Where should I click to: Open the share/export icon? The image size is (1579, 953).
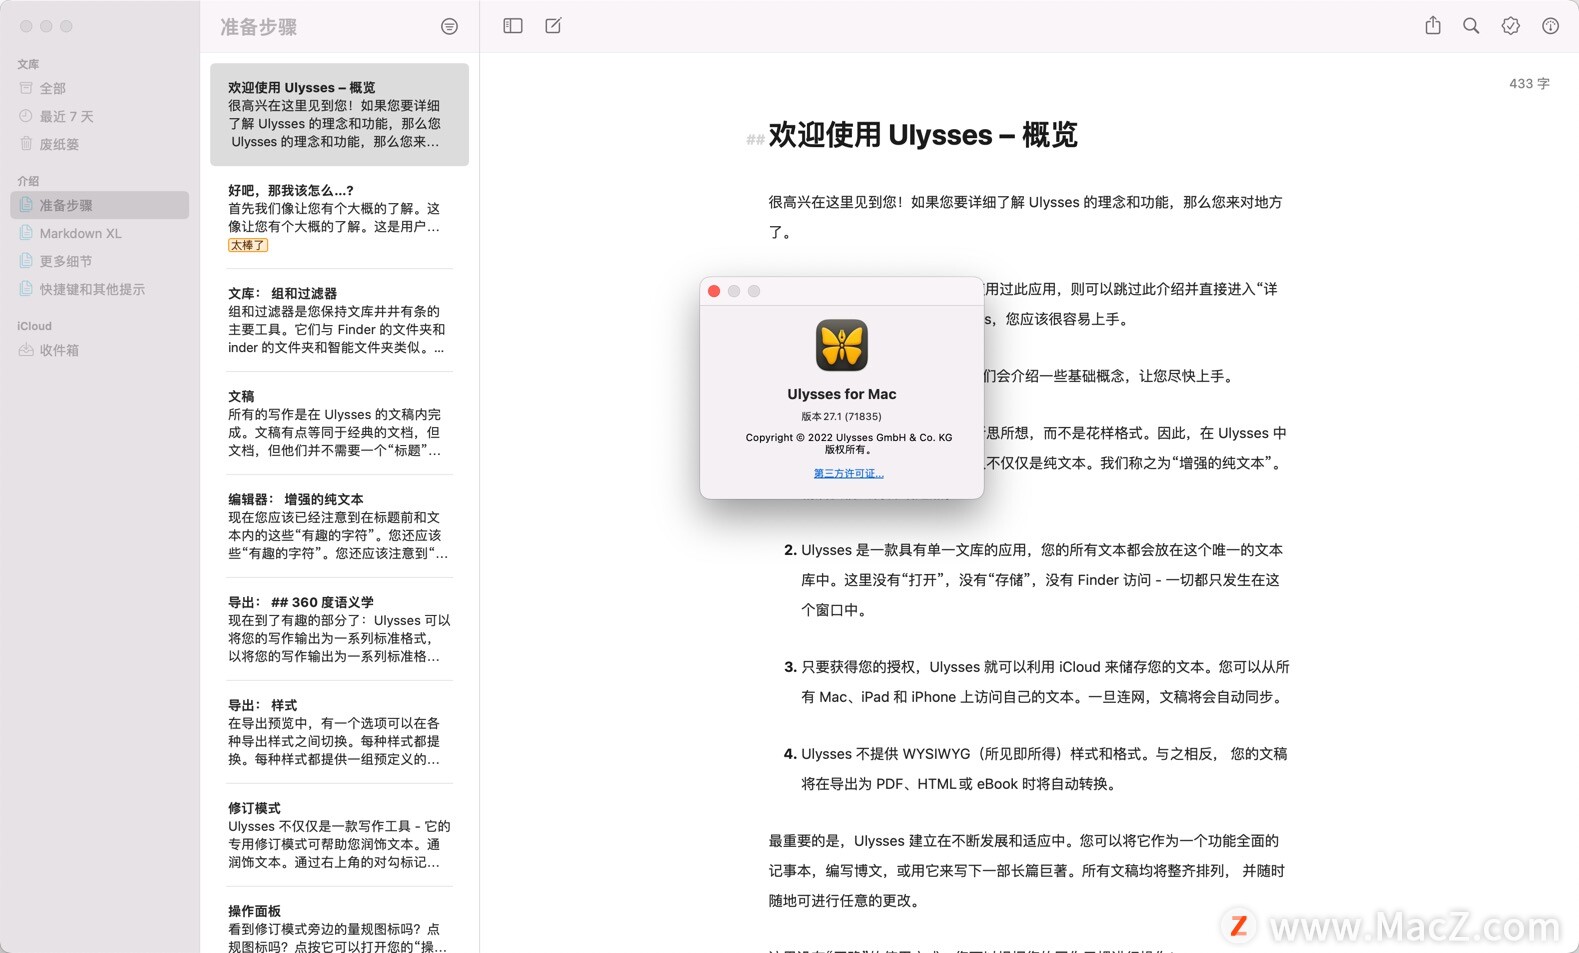point(1433,26)
